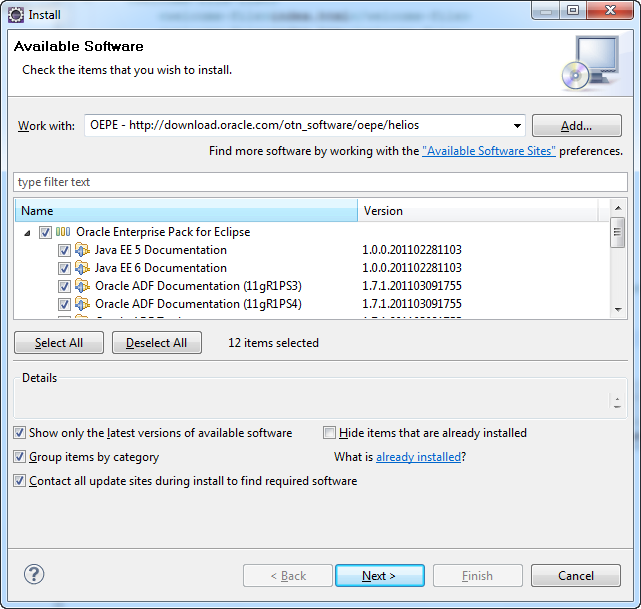
Task: Click the software list scroll down arrow
Action: (618, 309)
